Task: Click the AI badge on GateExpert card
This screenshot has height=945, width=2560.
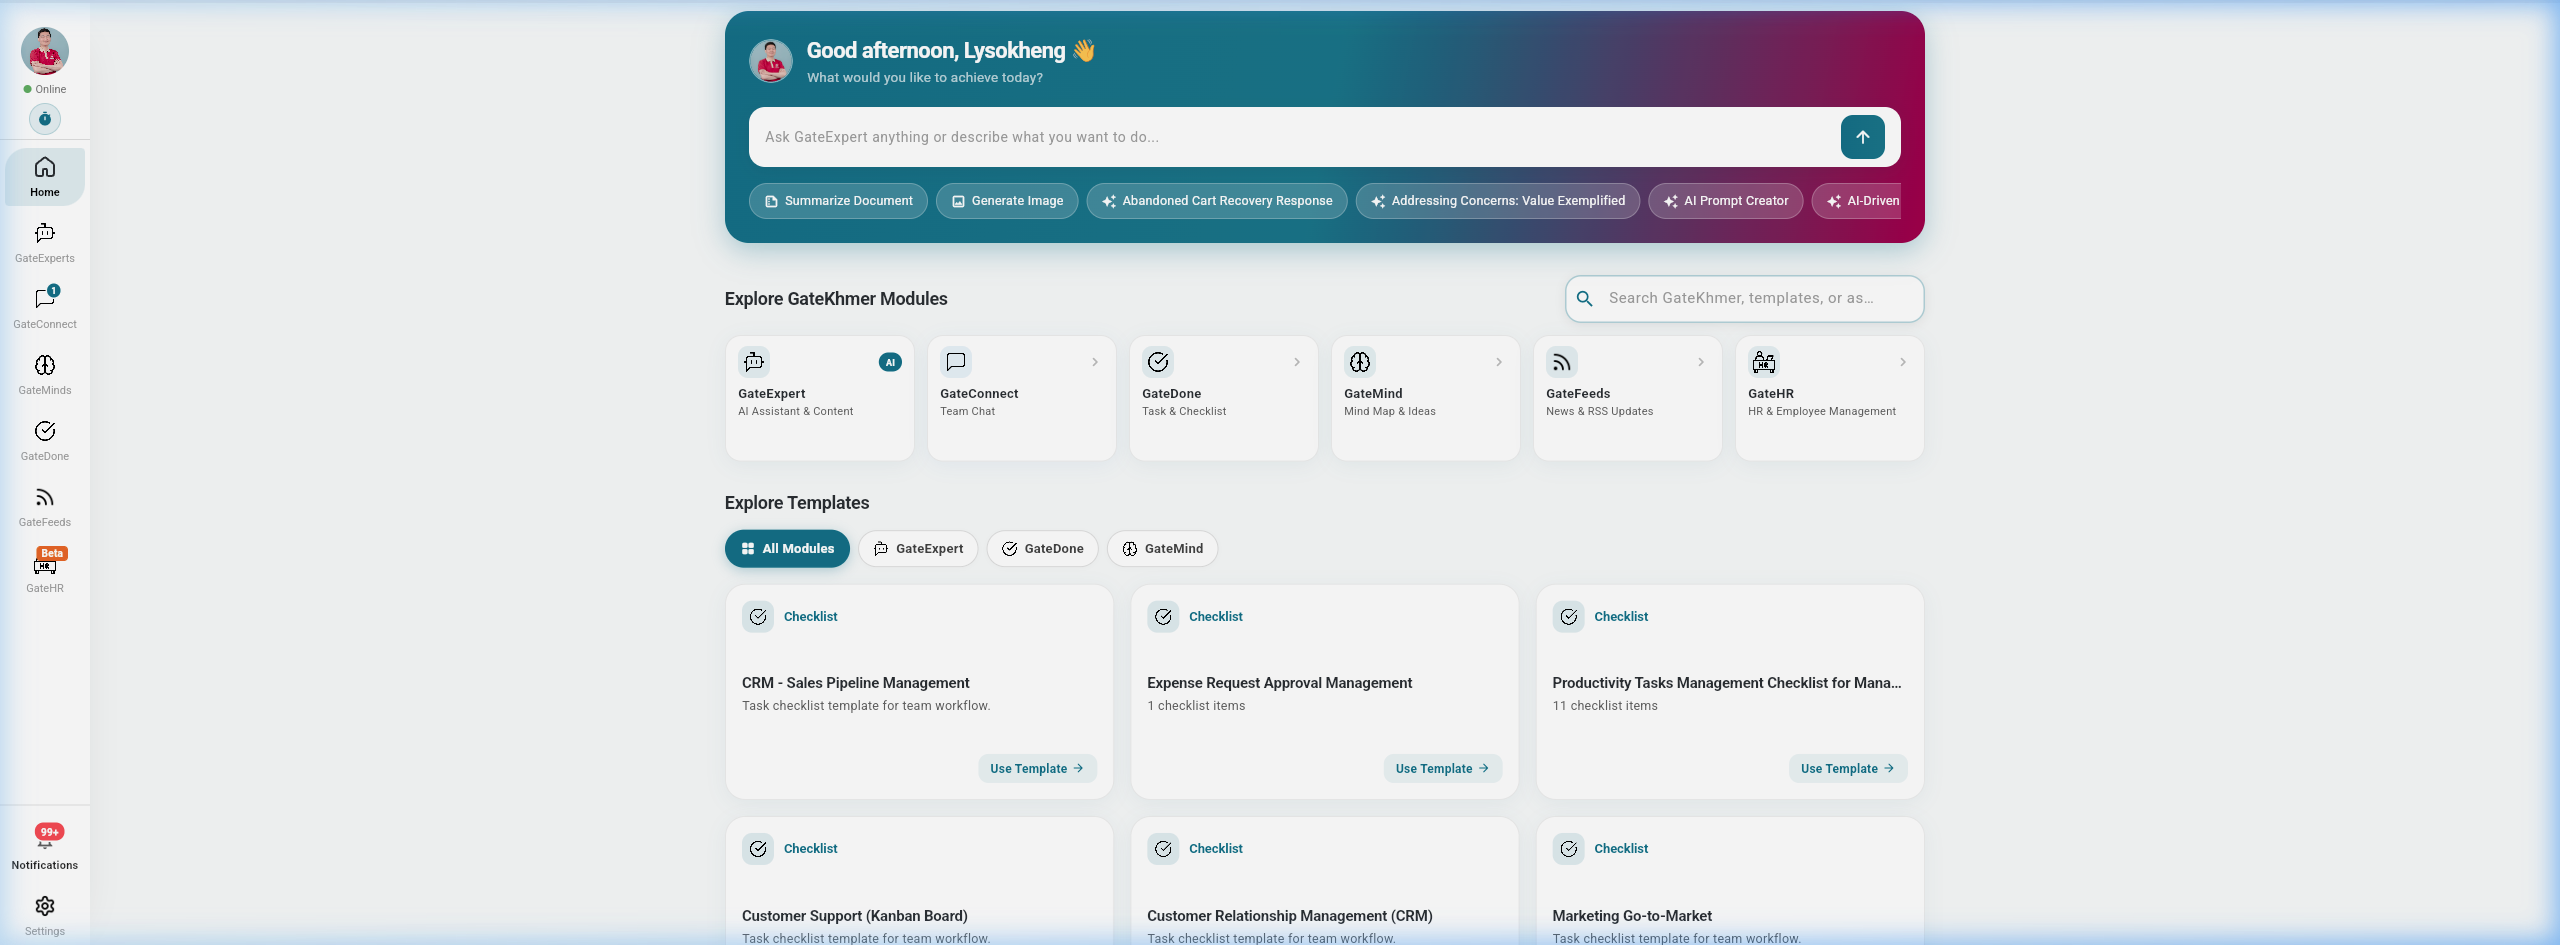Action: click(x=890, y=363)
